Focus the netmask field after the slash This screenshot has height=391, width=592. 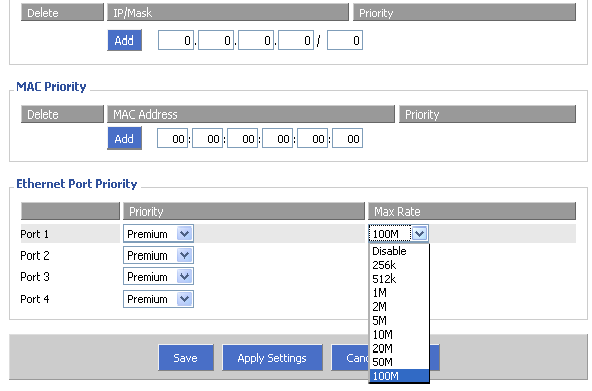[345, 40]
